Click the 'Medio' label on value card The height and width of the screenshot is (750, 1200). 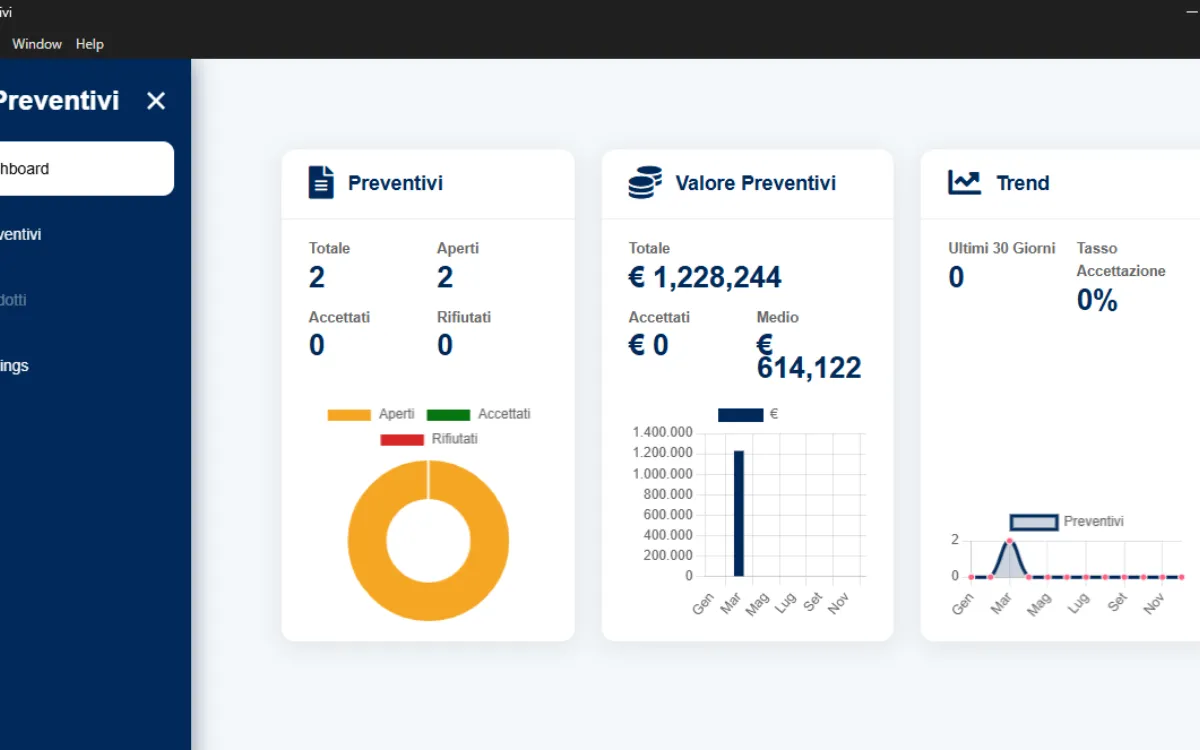coord(778,317)
